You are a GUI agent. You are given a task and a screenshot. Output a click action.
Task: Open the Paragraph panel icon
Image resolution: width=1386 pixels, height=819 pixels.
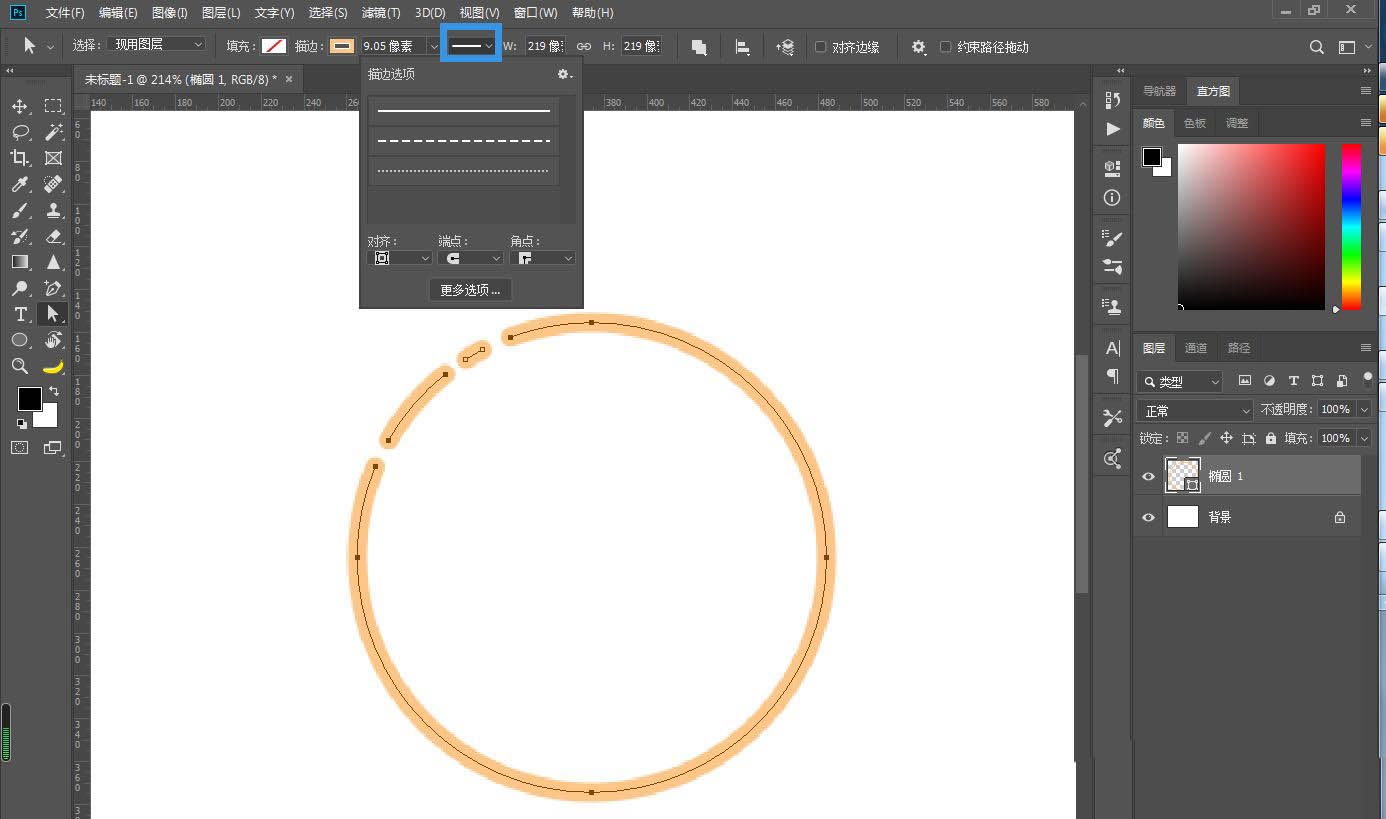click(x=1113, y=376)
